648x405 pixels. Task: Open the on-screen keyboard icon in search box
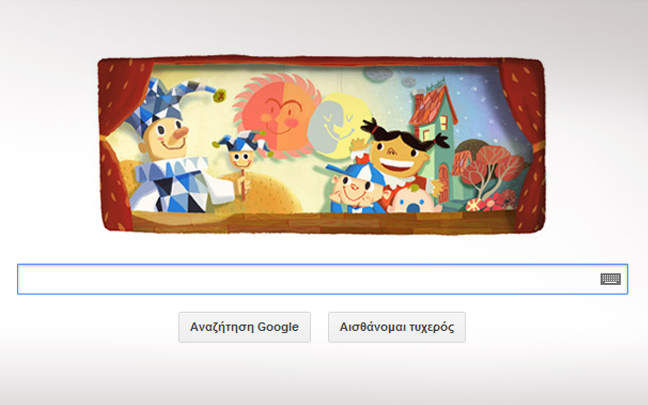pyautogui.click(x=610, y=279)
